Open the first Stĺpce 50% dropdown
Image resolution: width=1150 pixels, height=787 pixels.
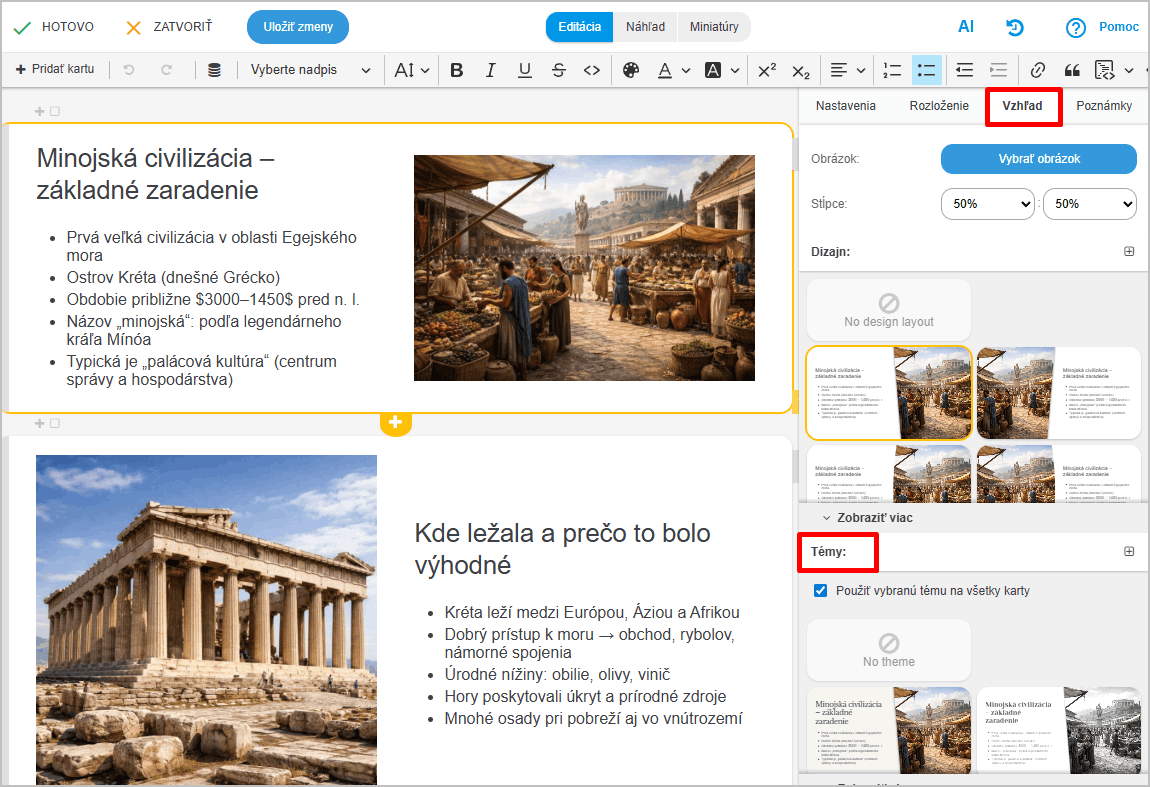point(987,203)
